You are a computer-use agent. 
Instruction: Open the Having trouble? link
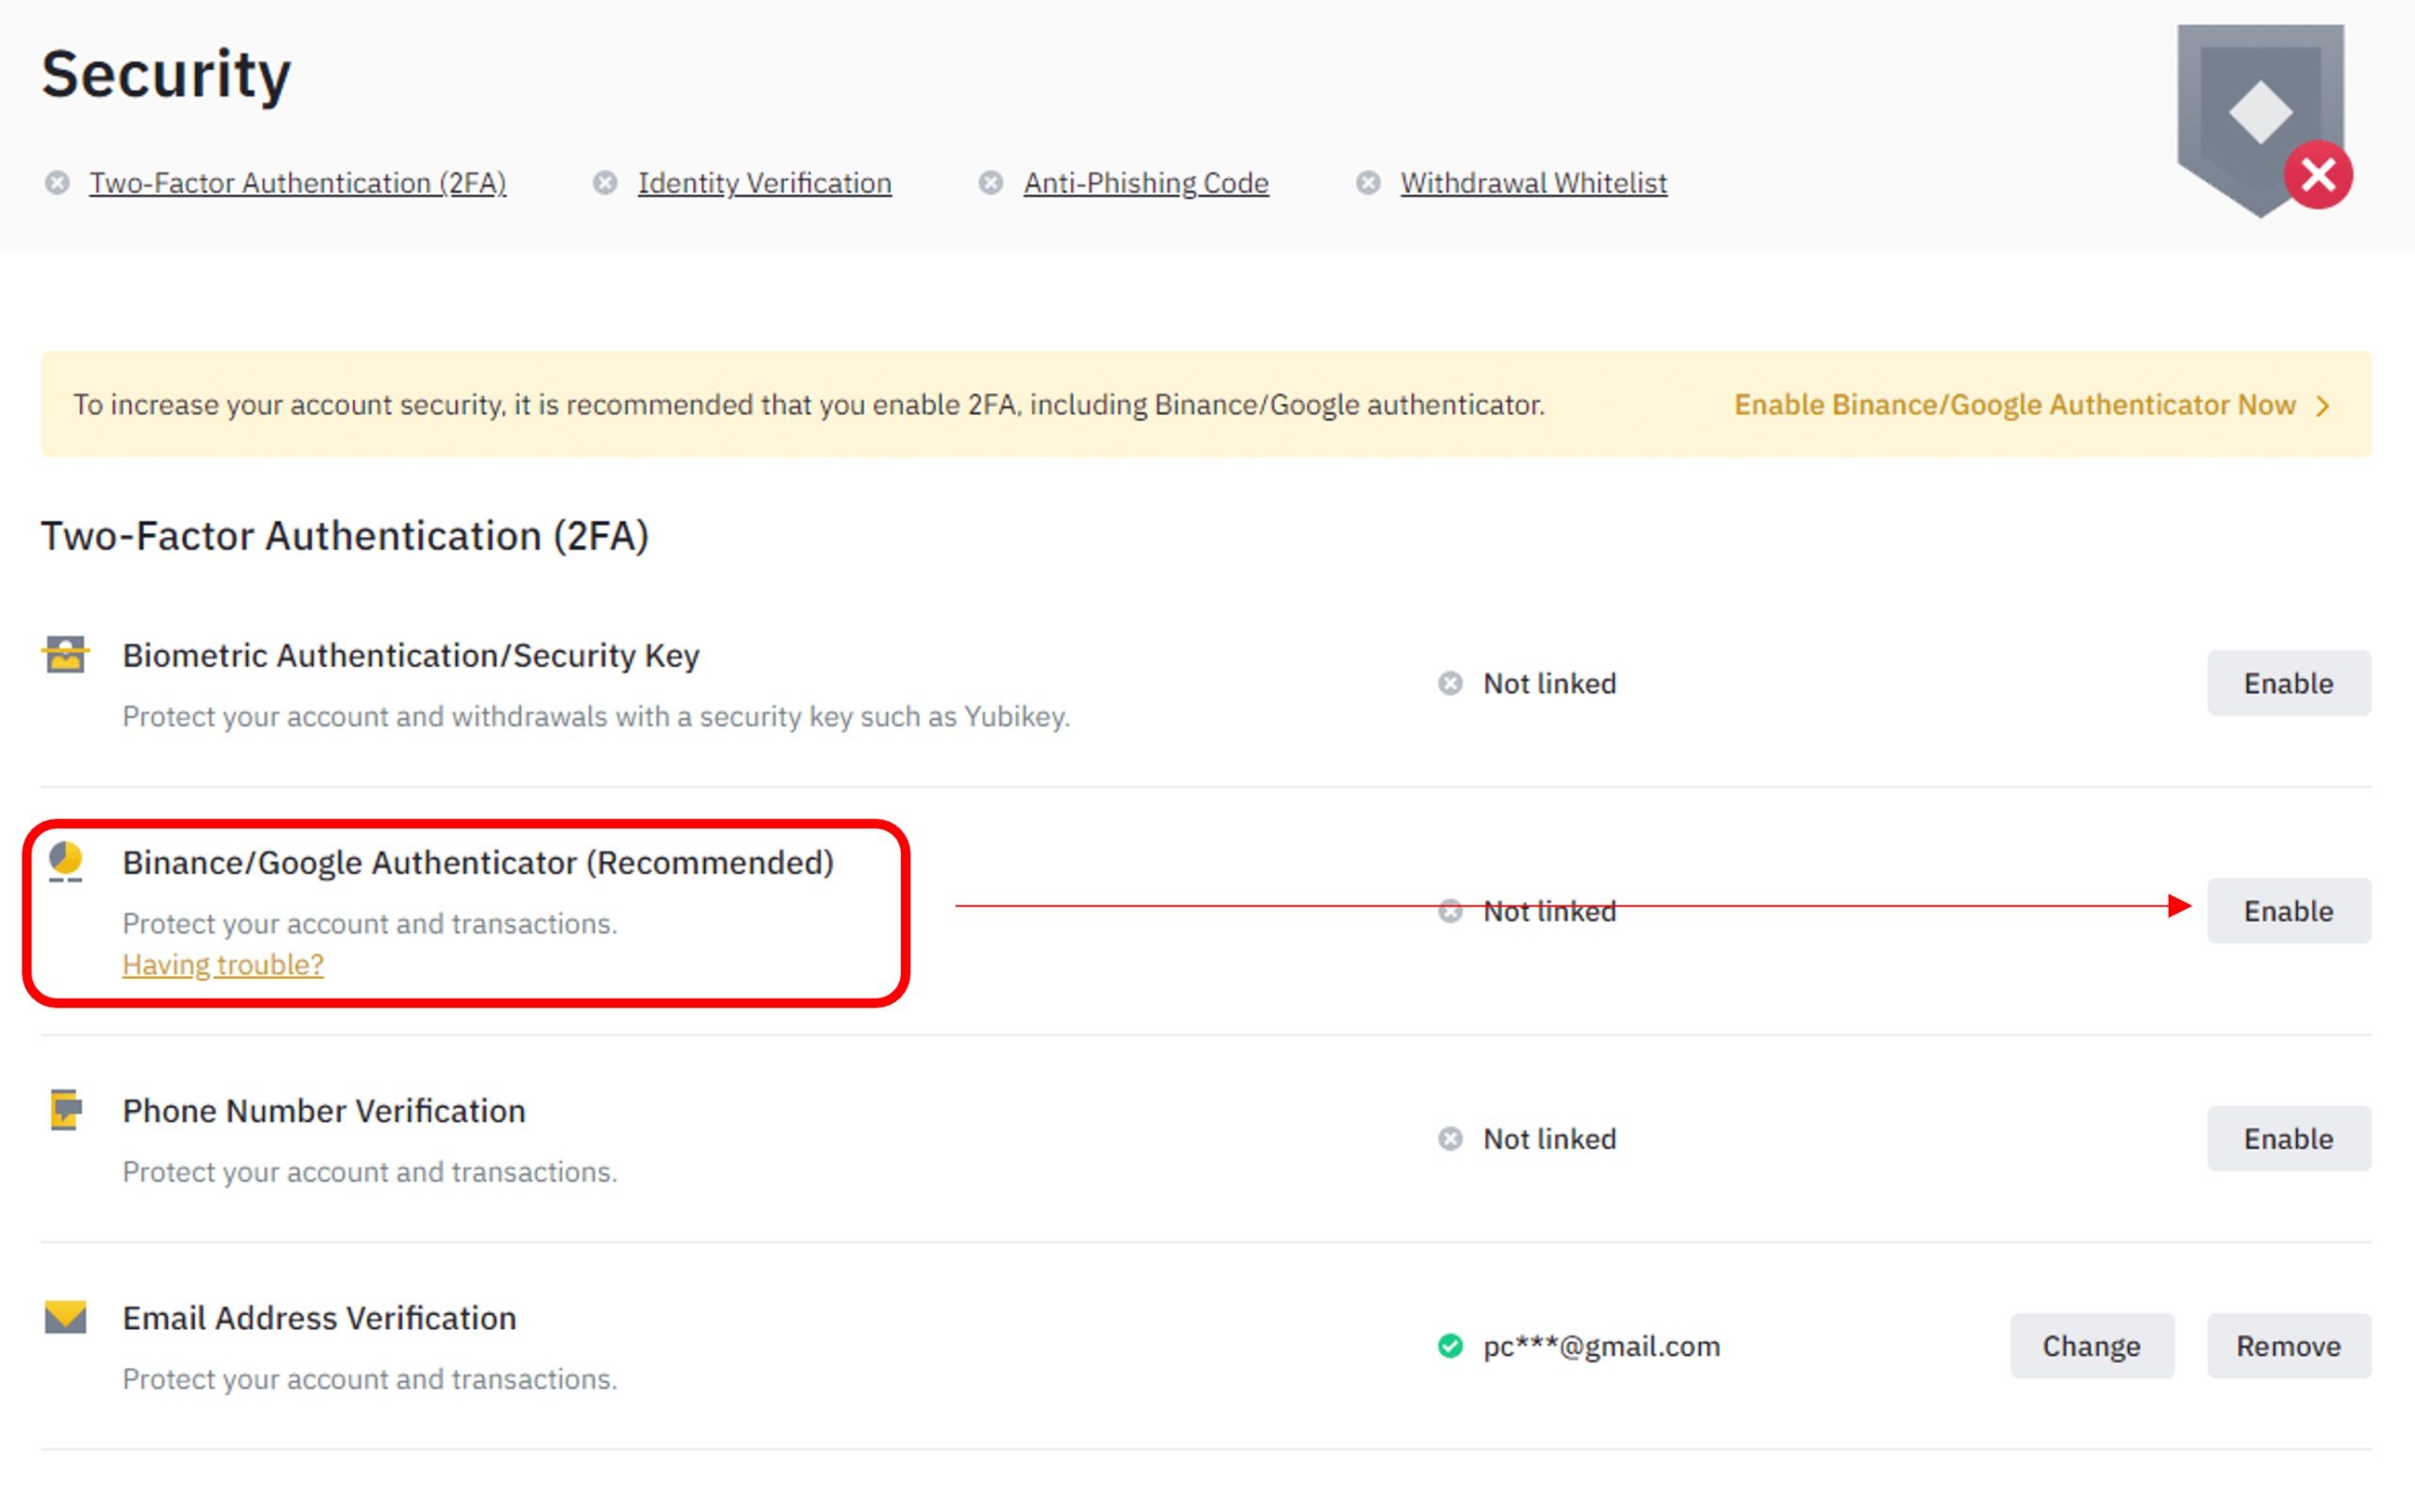tap(223, 965)
